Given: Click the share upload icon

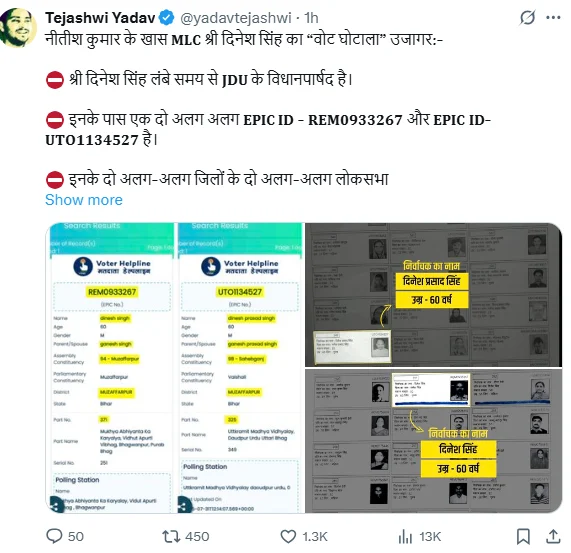Looking at the screenshot, I should 553,536.
